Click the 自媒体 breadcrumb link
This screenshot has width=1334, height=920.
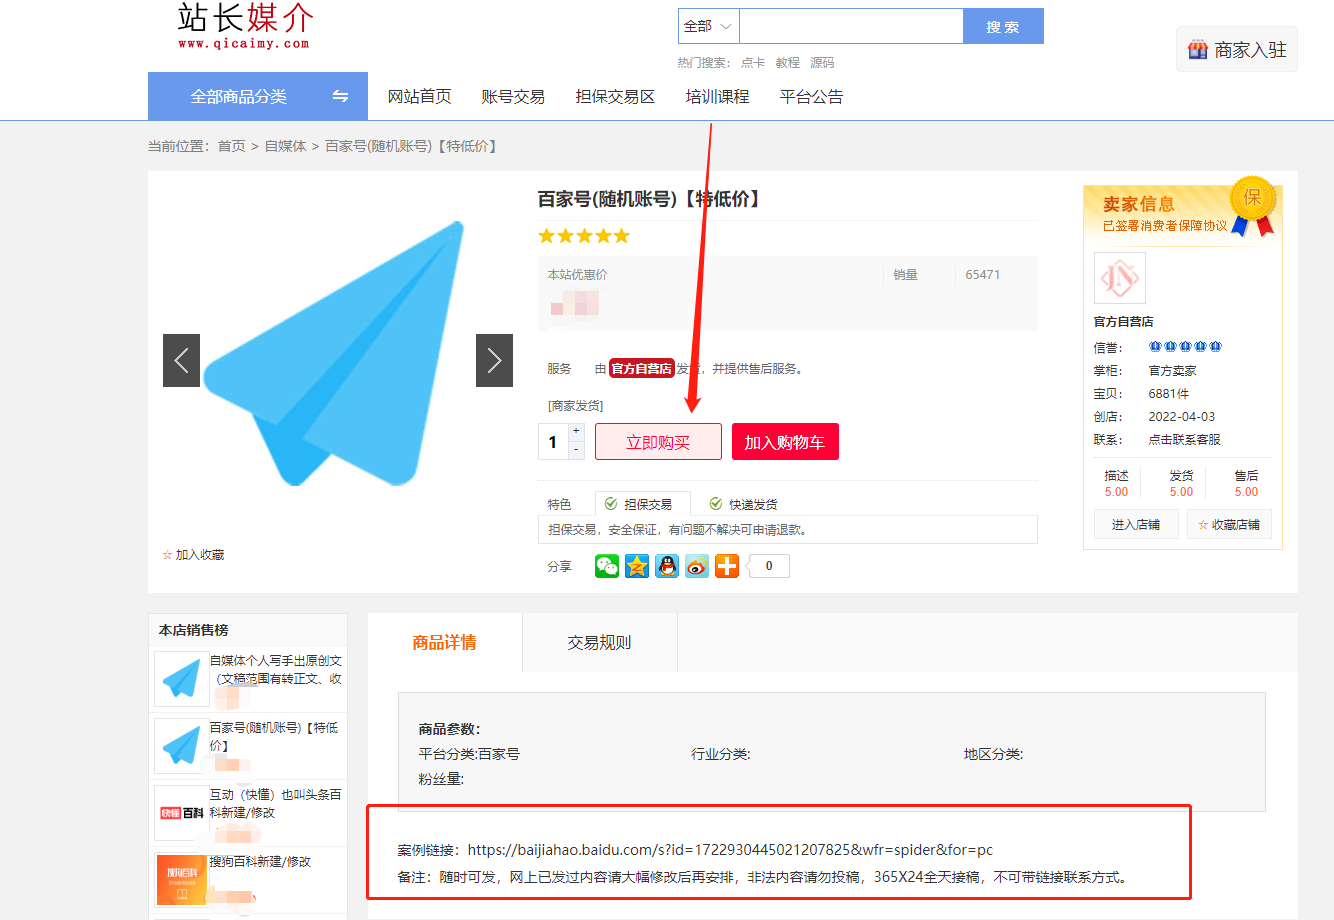(285, 146)
